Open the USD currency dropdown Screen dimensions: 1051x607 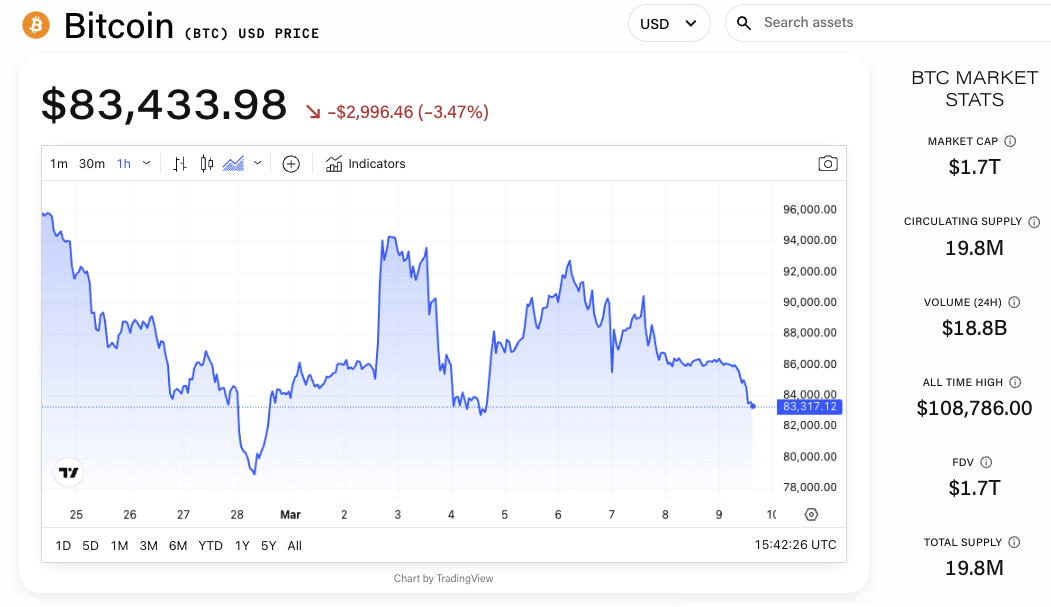click(x=668, y=23)
